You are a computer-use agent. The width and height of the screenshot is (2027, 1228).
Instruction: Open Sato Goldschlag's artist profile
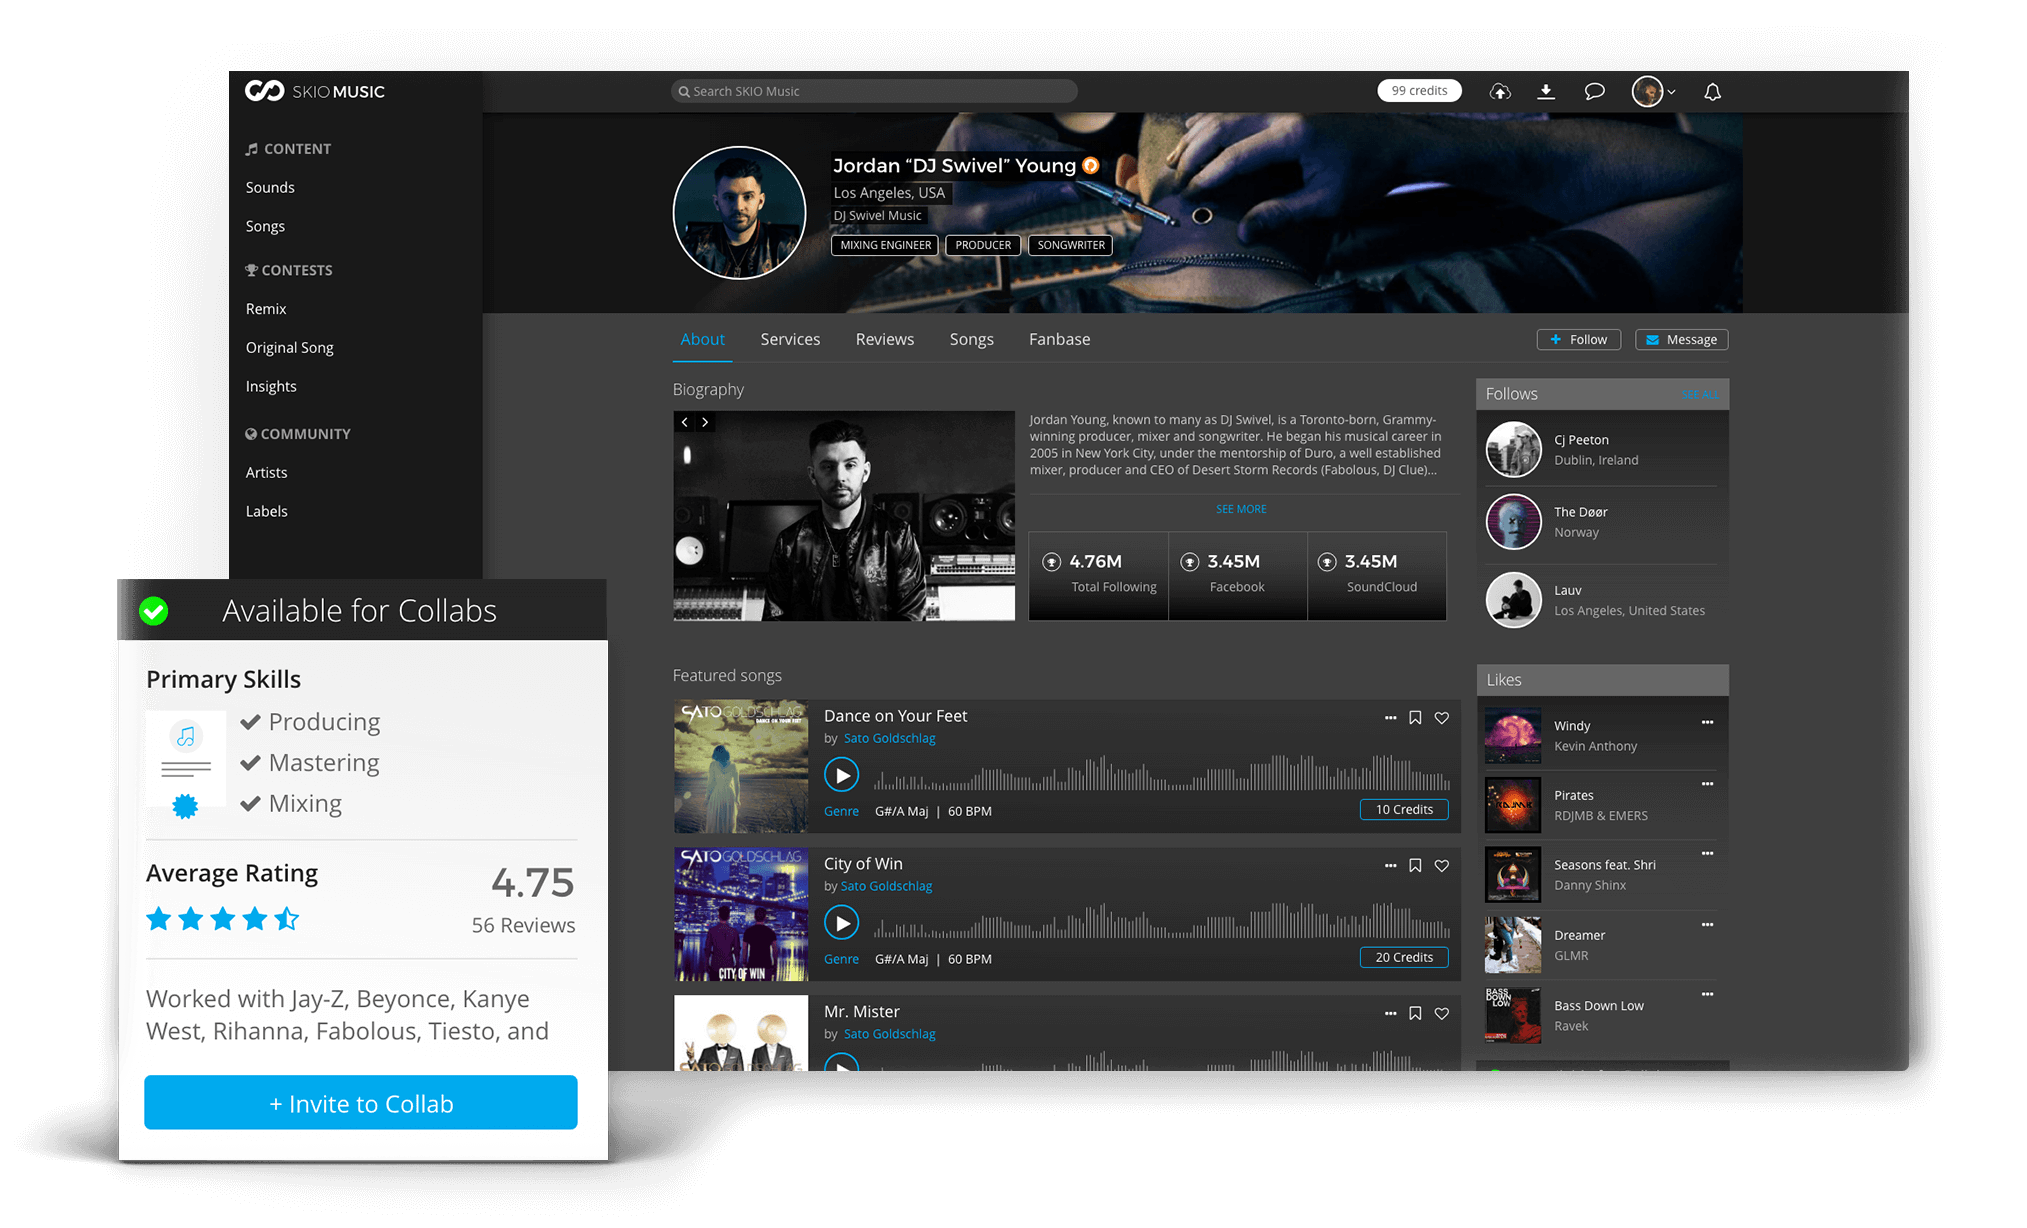[x=889, y=738]
